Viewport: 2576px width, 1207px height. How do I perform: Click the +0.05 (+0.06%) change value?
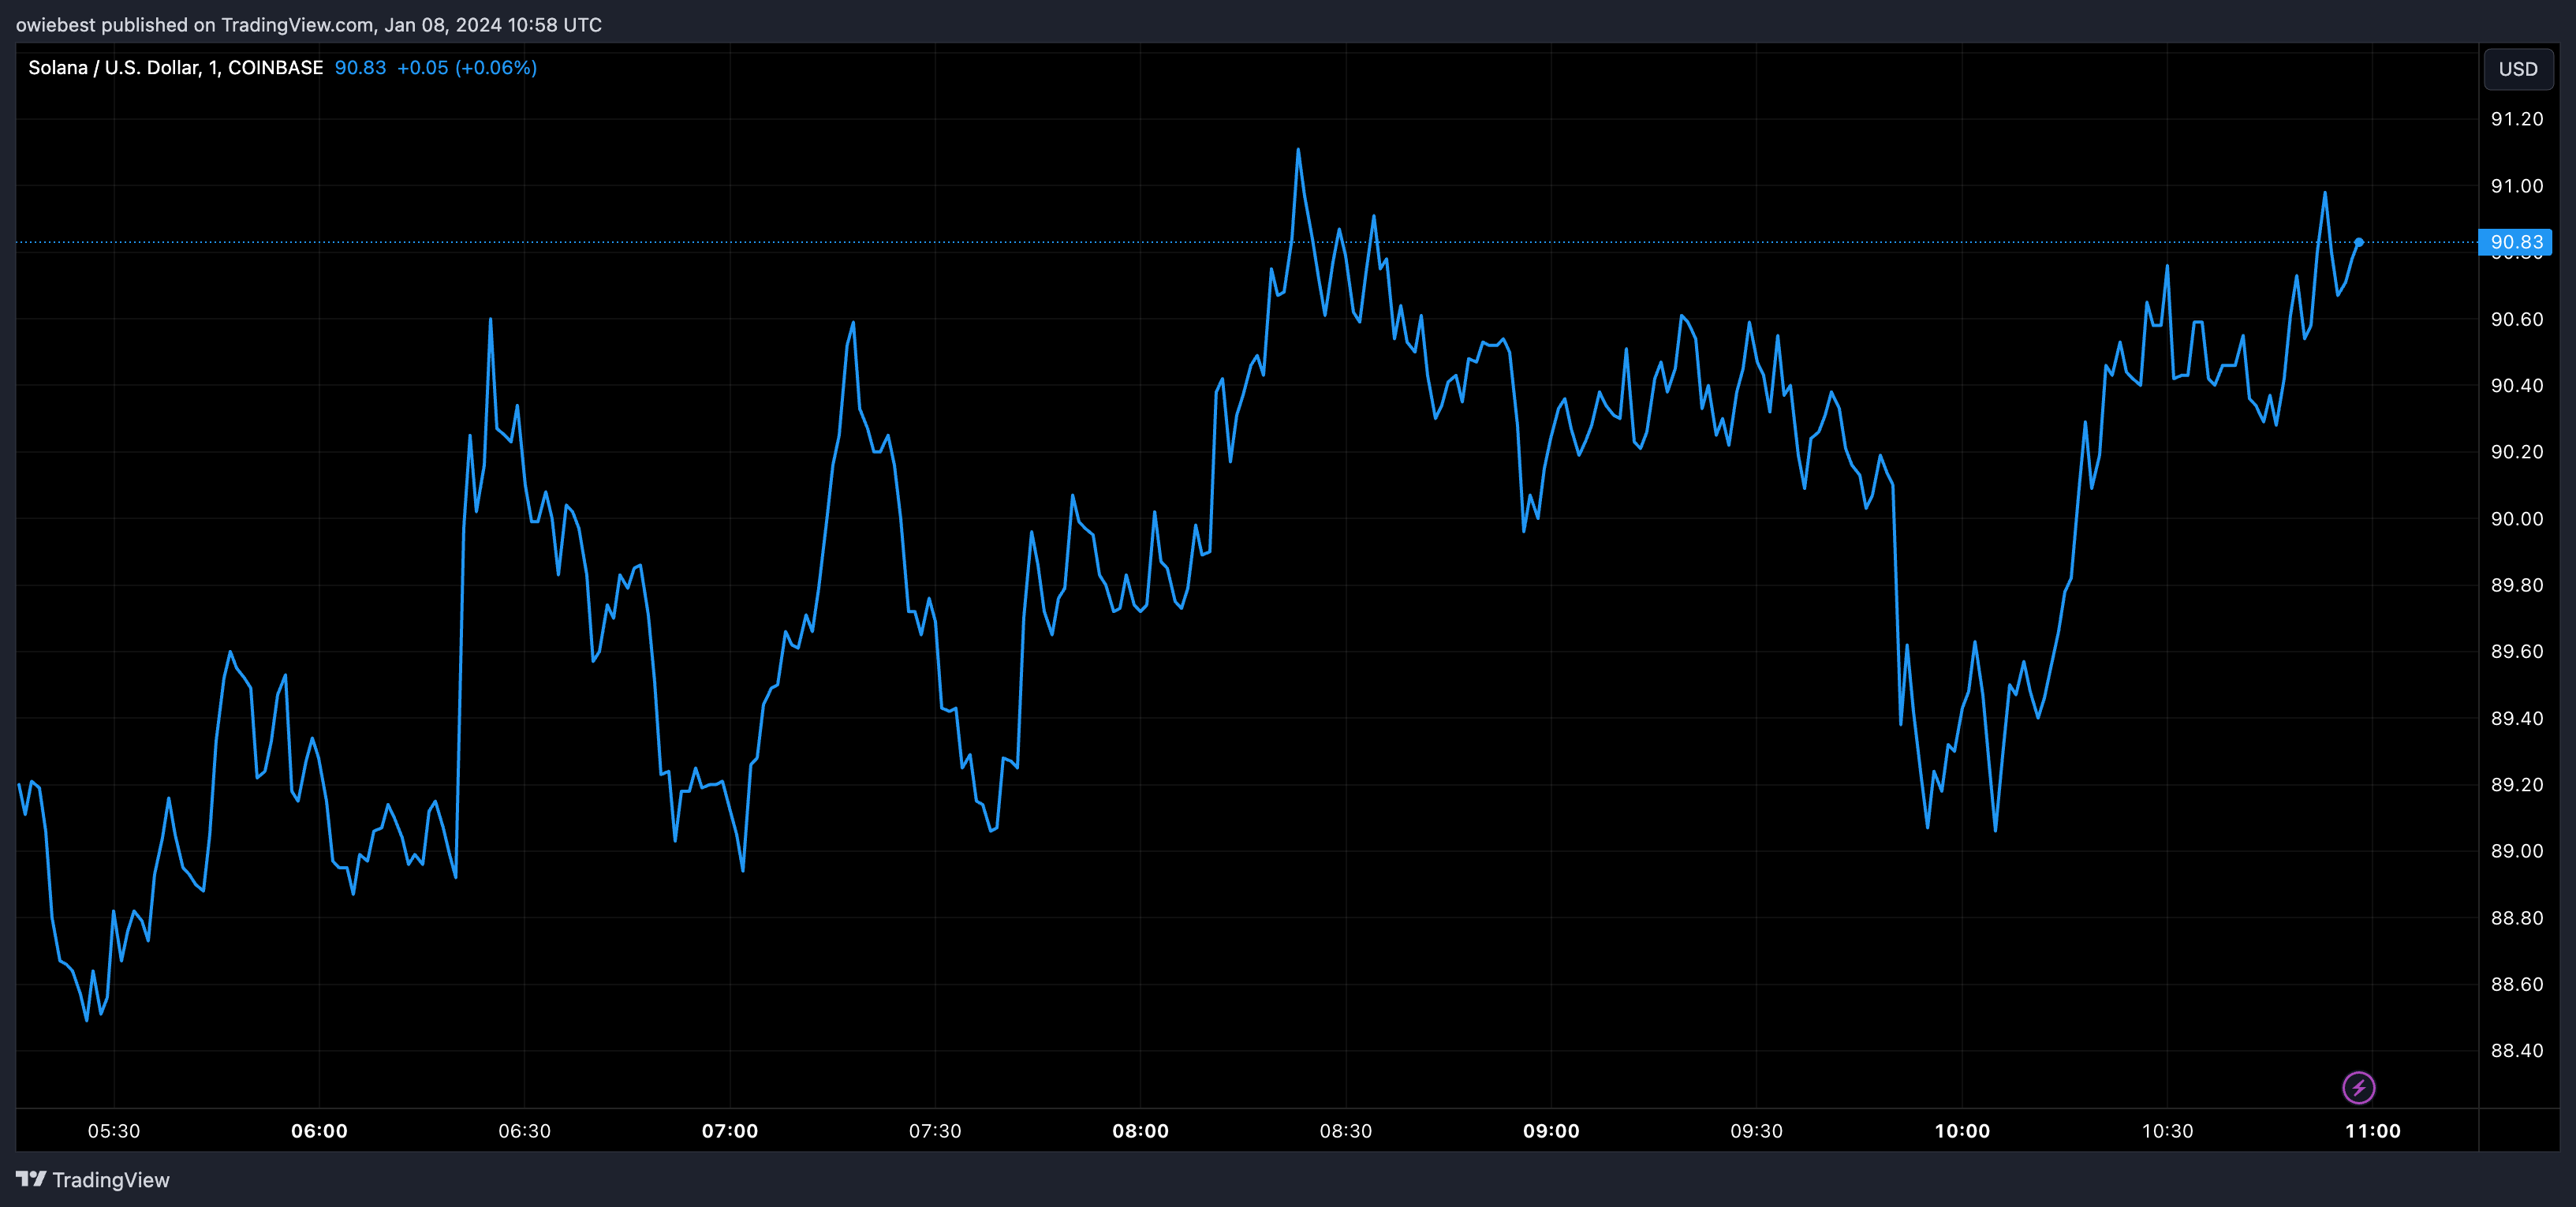[x=466, y=68]
